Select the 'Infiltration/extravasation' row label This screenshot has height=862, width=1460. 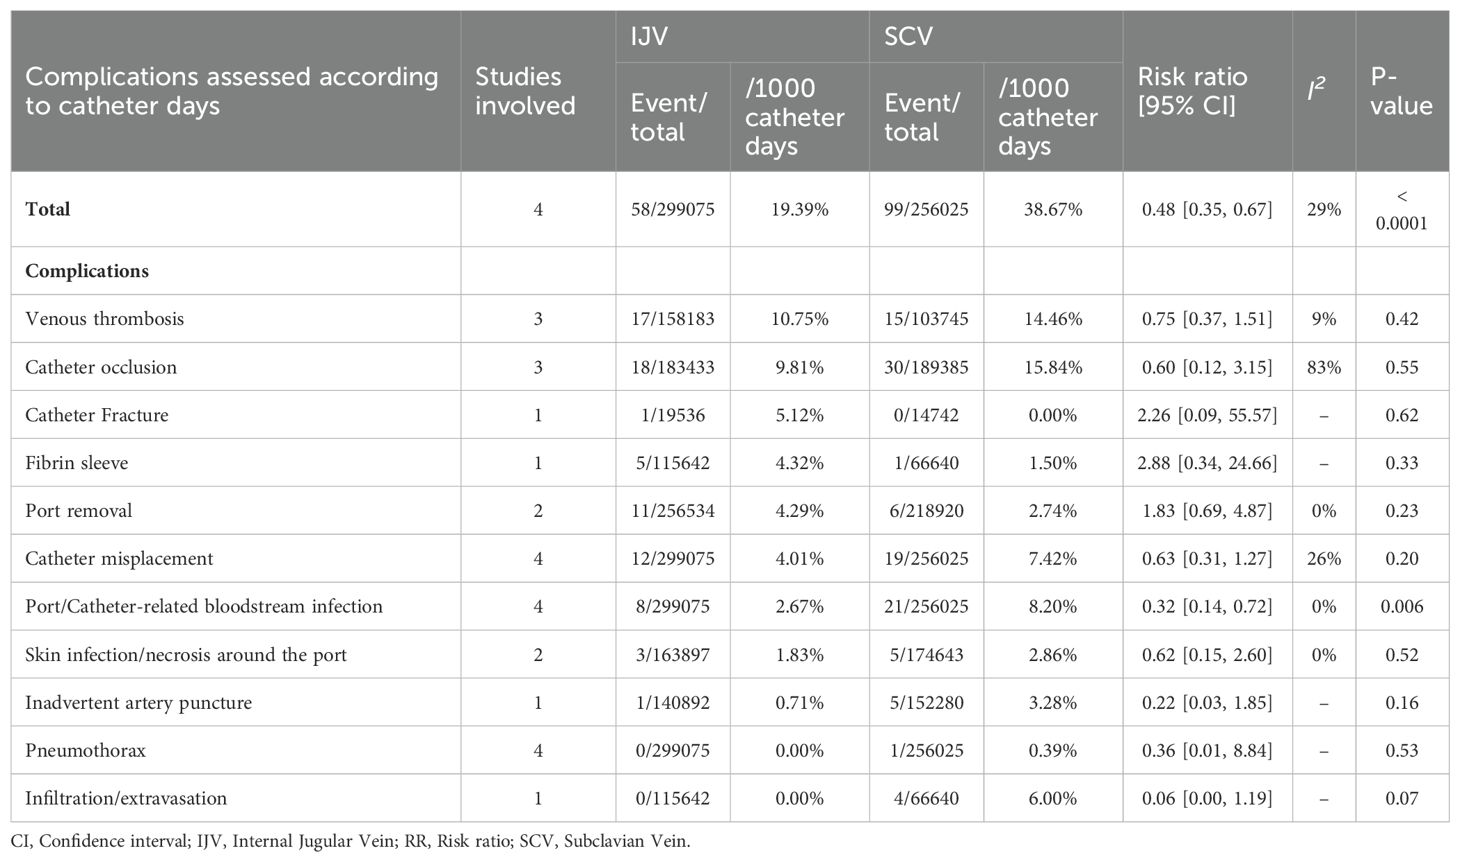click(x=126, y=799)
